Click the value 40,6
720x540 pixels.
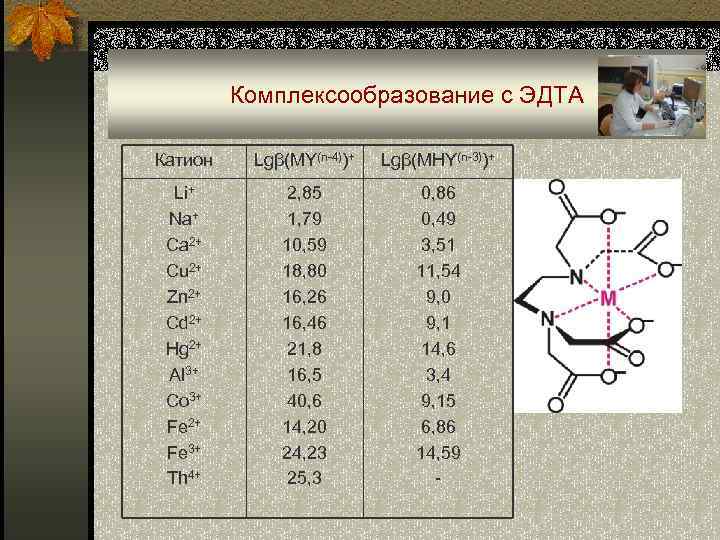pos(304,401)
